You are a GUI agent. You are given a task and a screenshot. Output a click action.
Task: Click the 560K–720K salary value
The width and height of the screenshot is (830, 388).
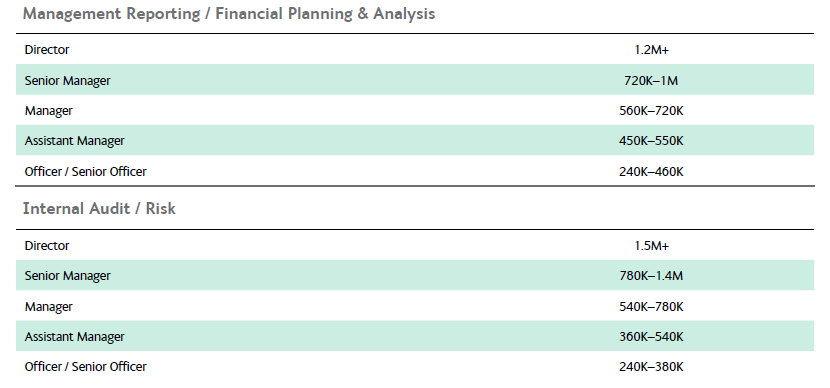click(651, 111)
